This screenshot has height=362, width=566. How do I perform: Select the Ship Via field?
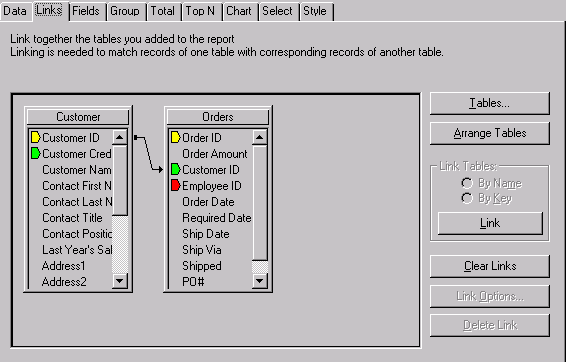pyautogui.click(x=202, y=250)
